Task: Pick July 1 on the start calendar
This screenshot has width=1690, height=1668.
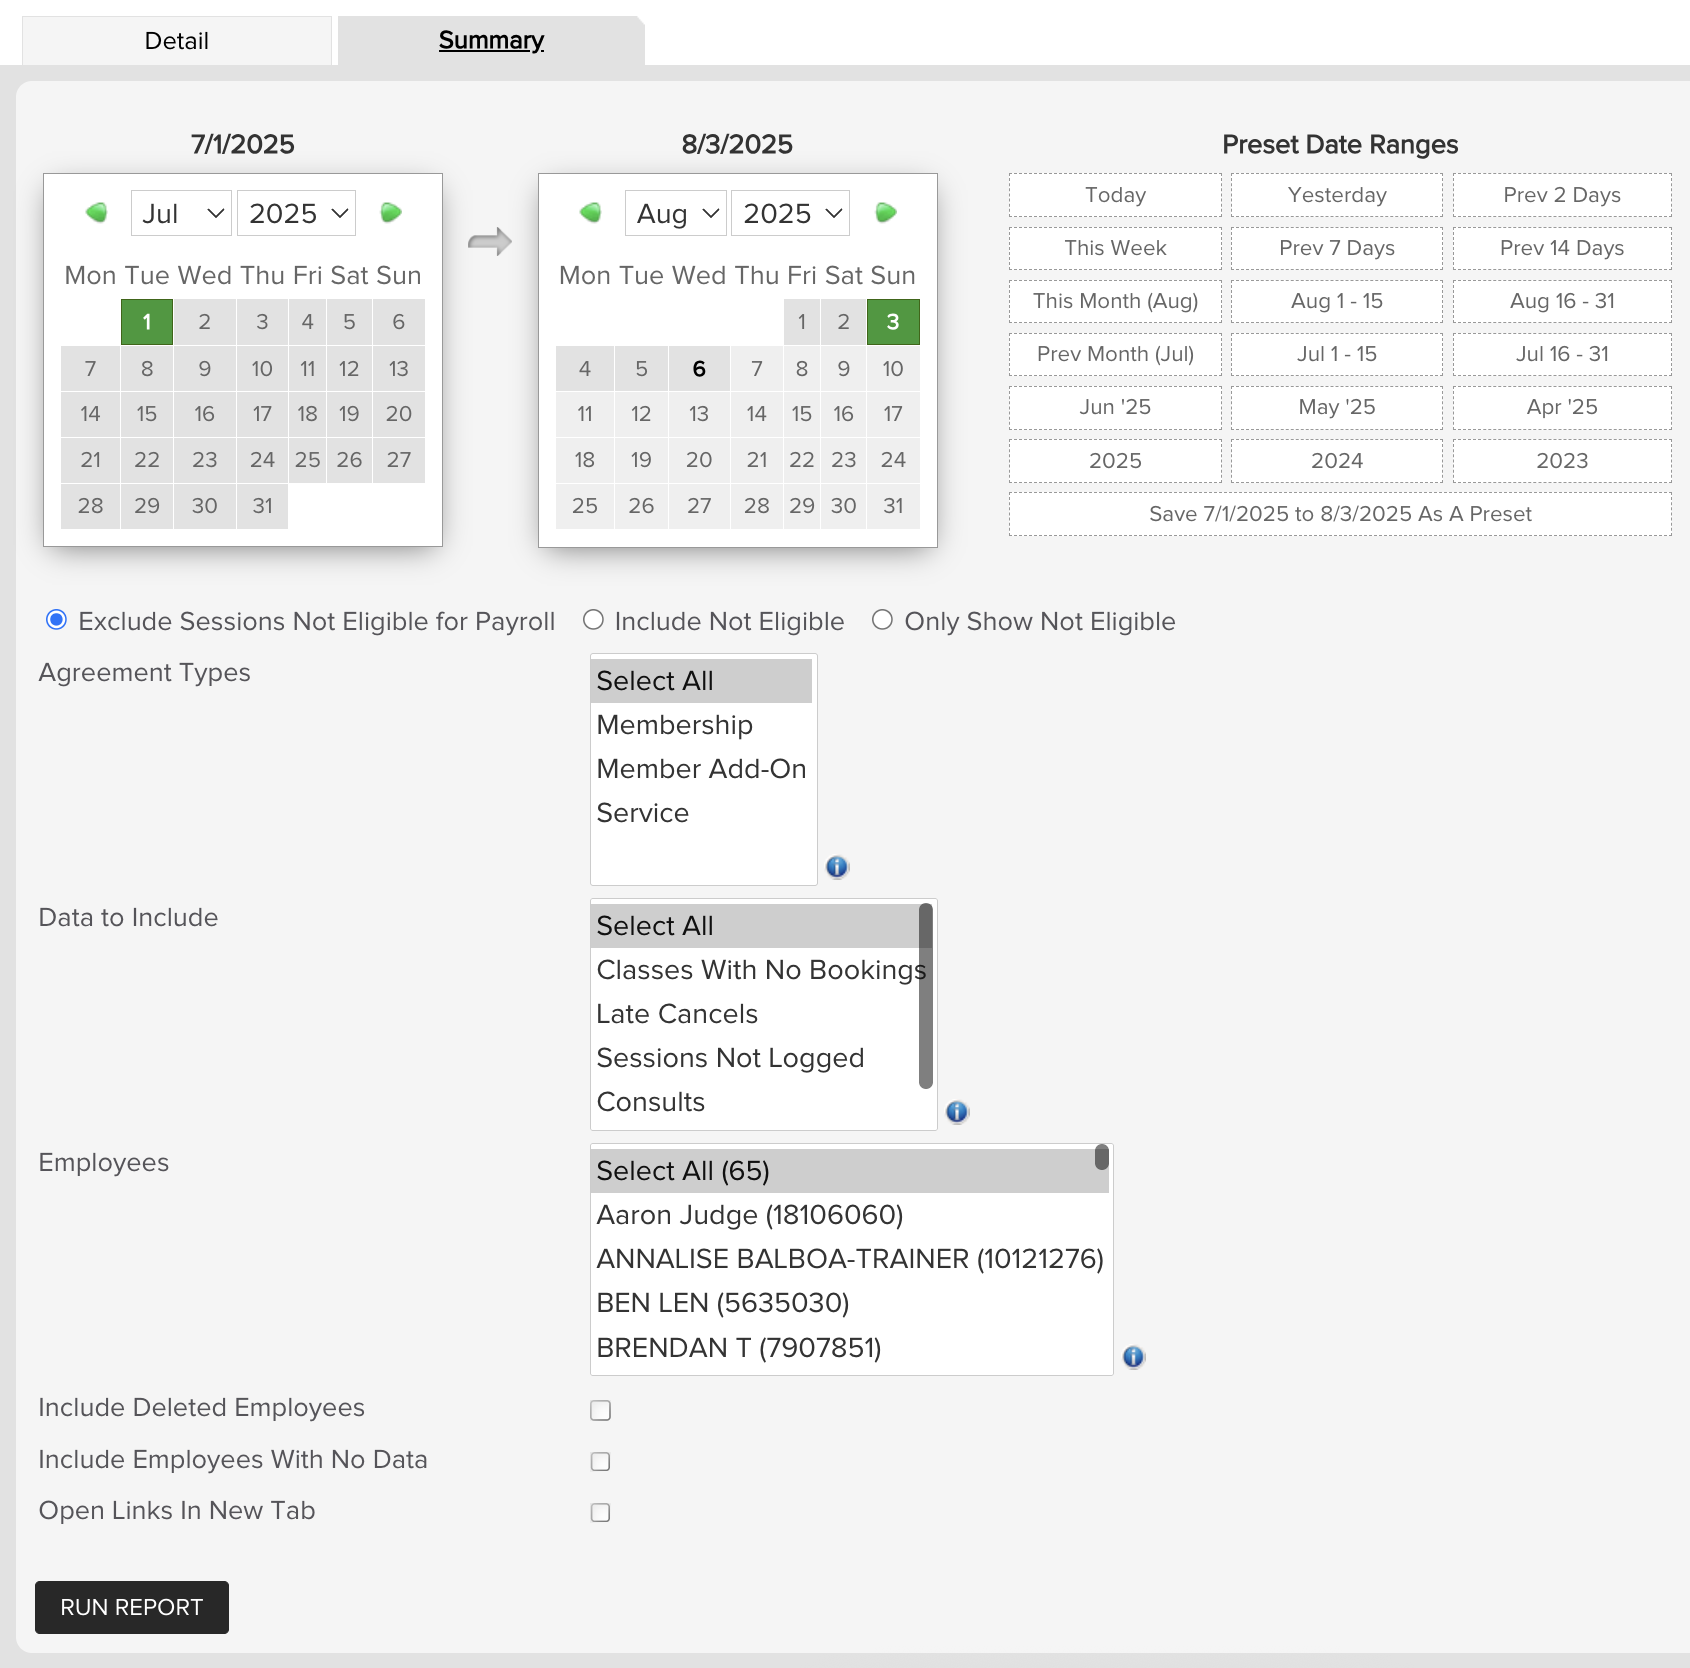Action: [147, 322]
